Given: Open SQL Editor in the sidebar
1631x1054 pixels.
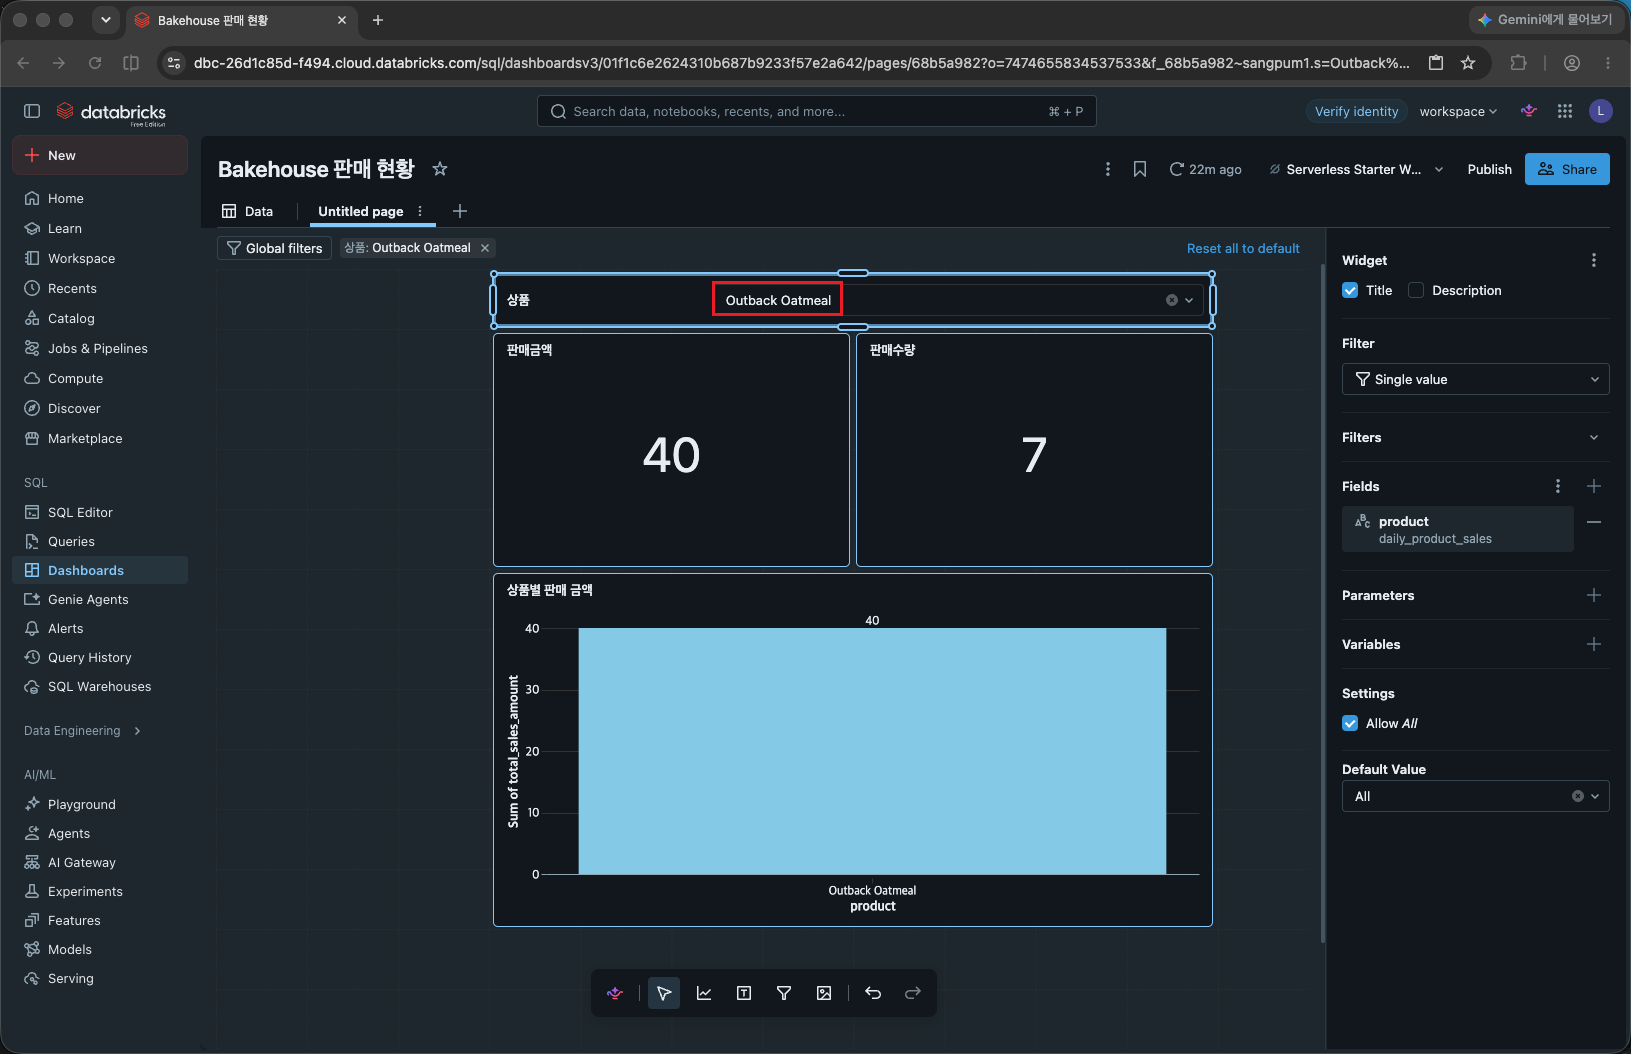Looking at the screenshot, I should 100,512.
